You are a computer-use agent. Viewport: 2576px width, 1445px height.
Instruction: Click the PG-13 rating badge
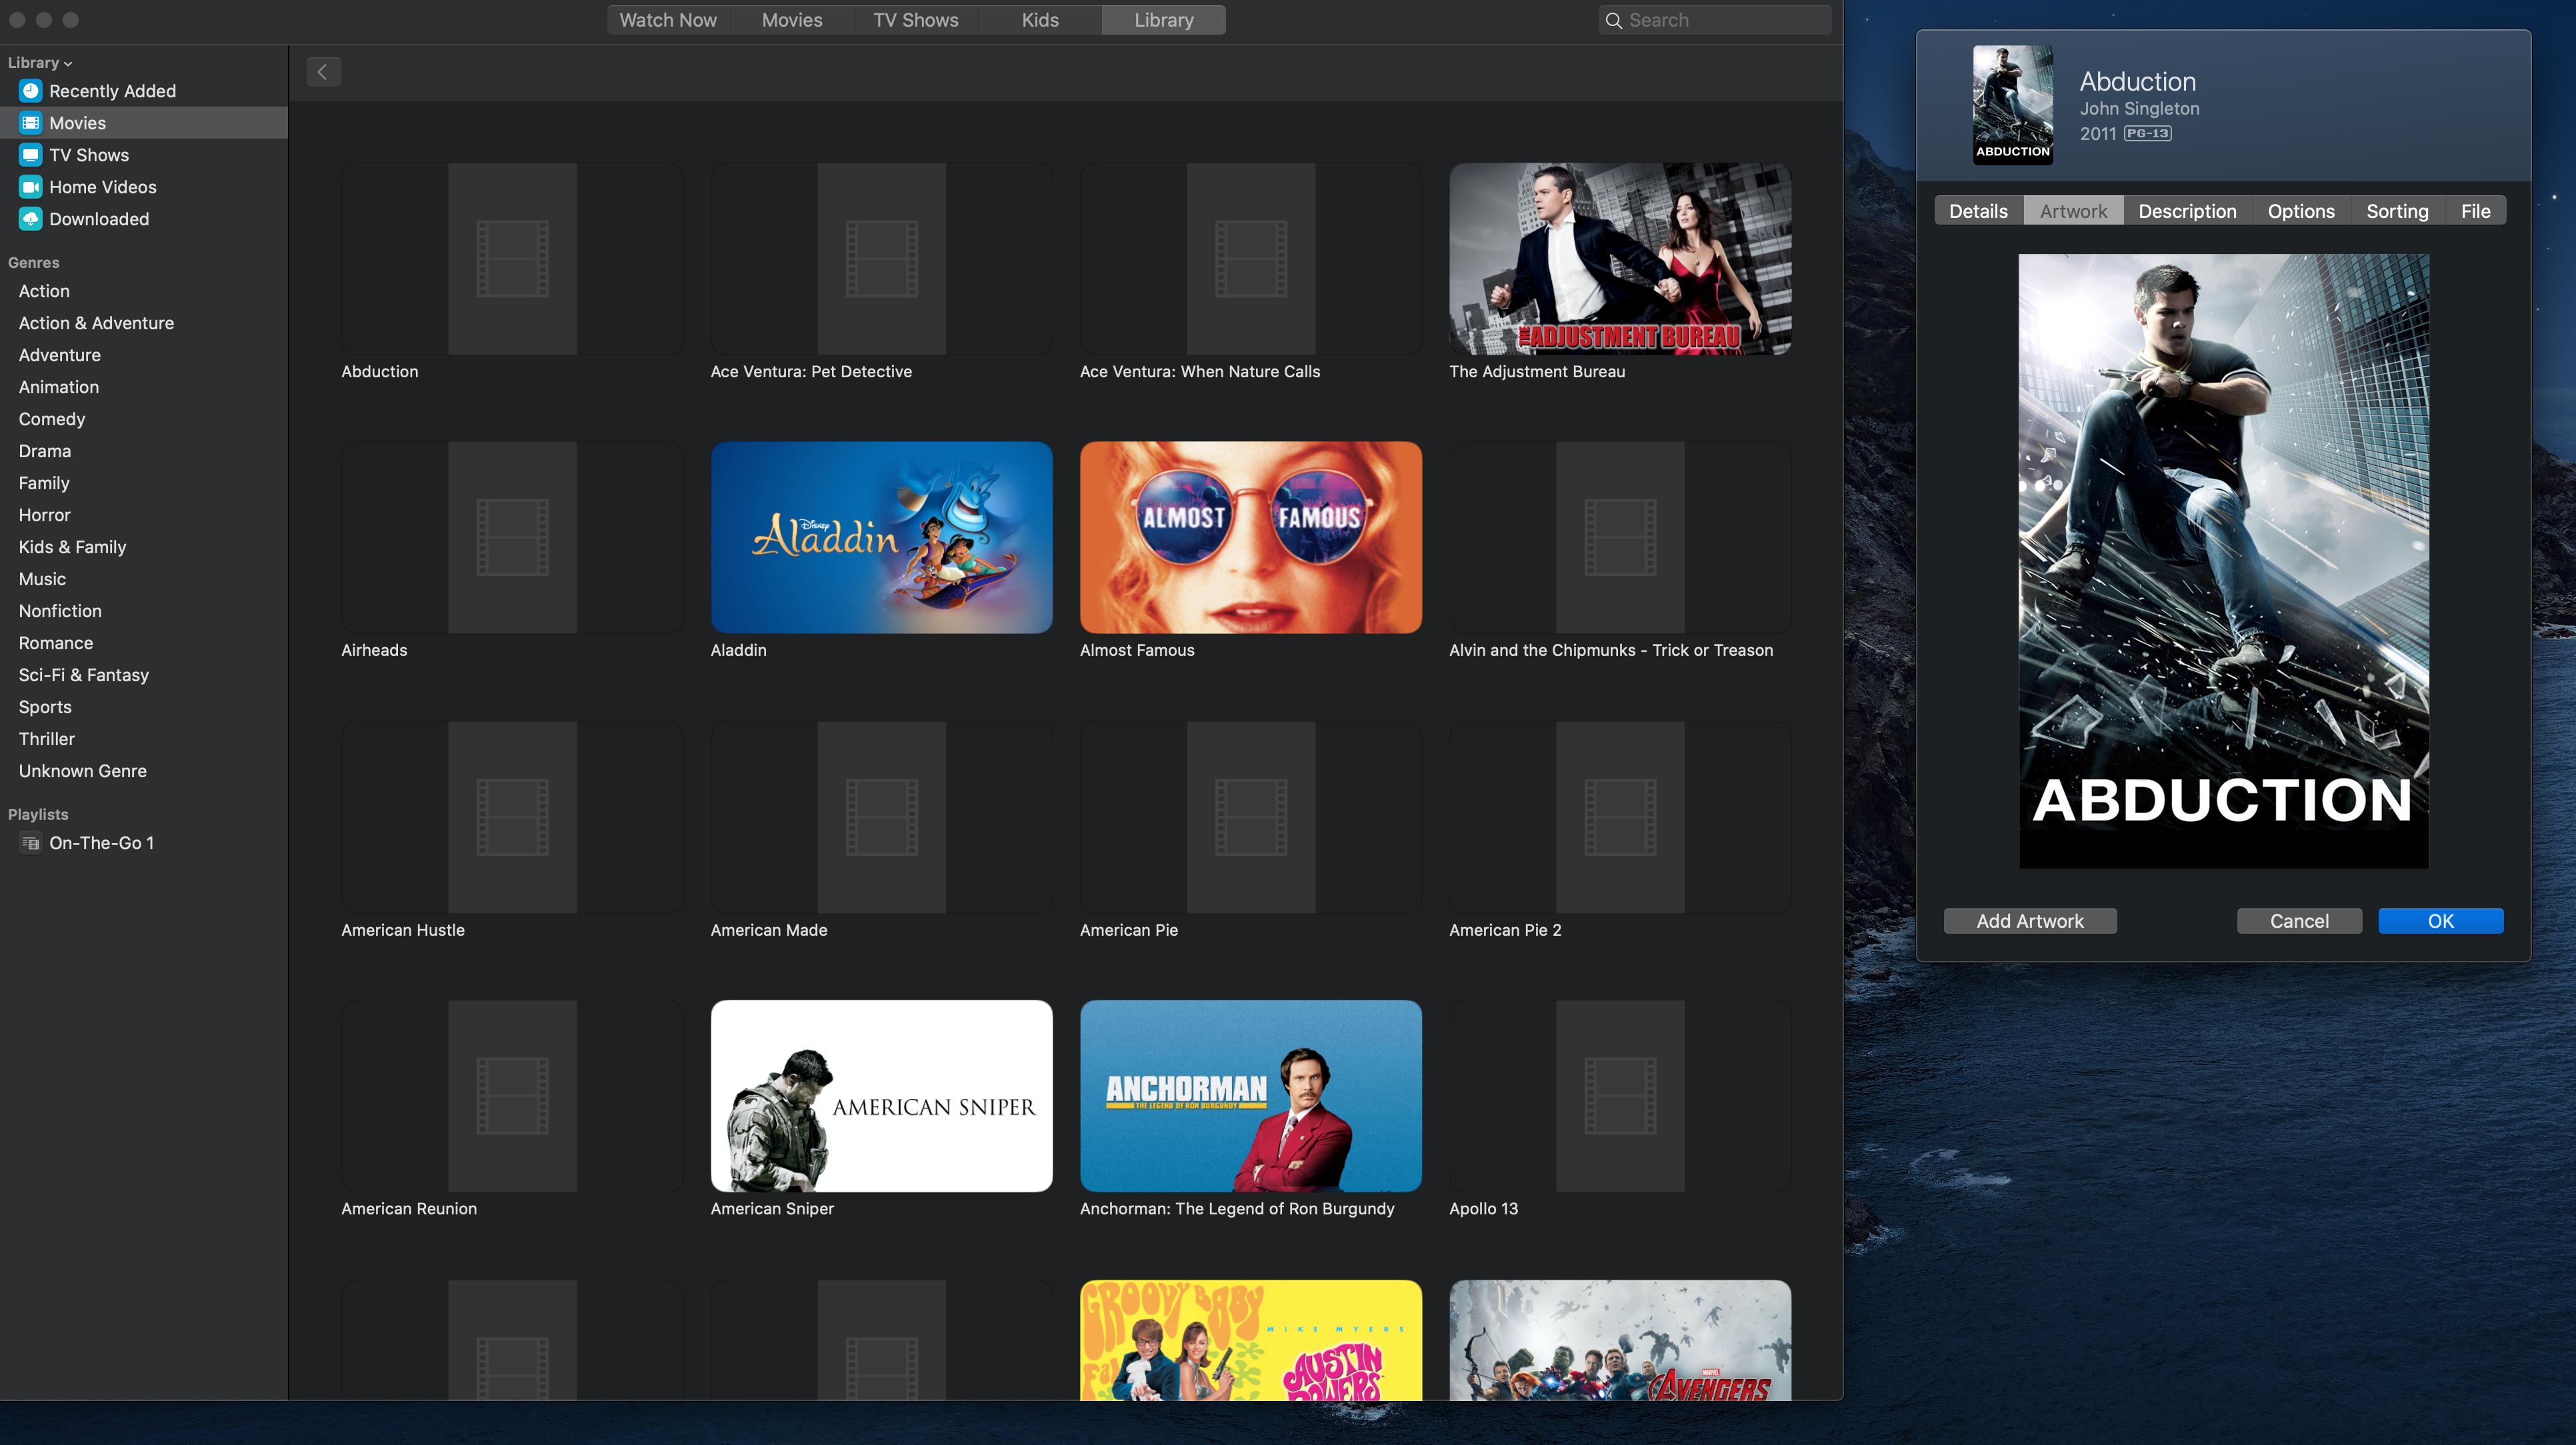[2147, 134]
